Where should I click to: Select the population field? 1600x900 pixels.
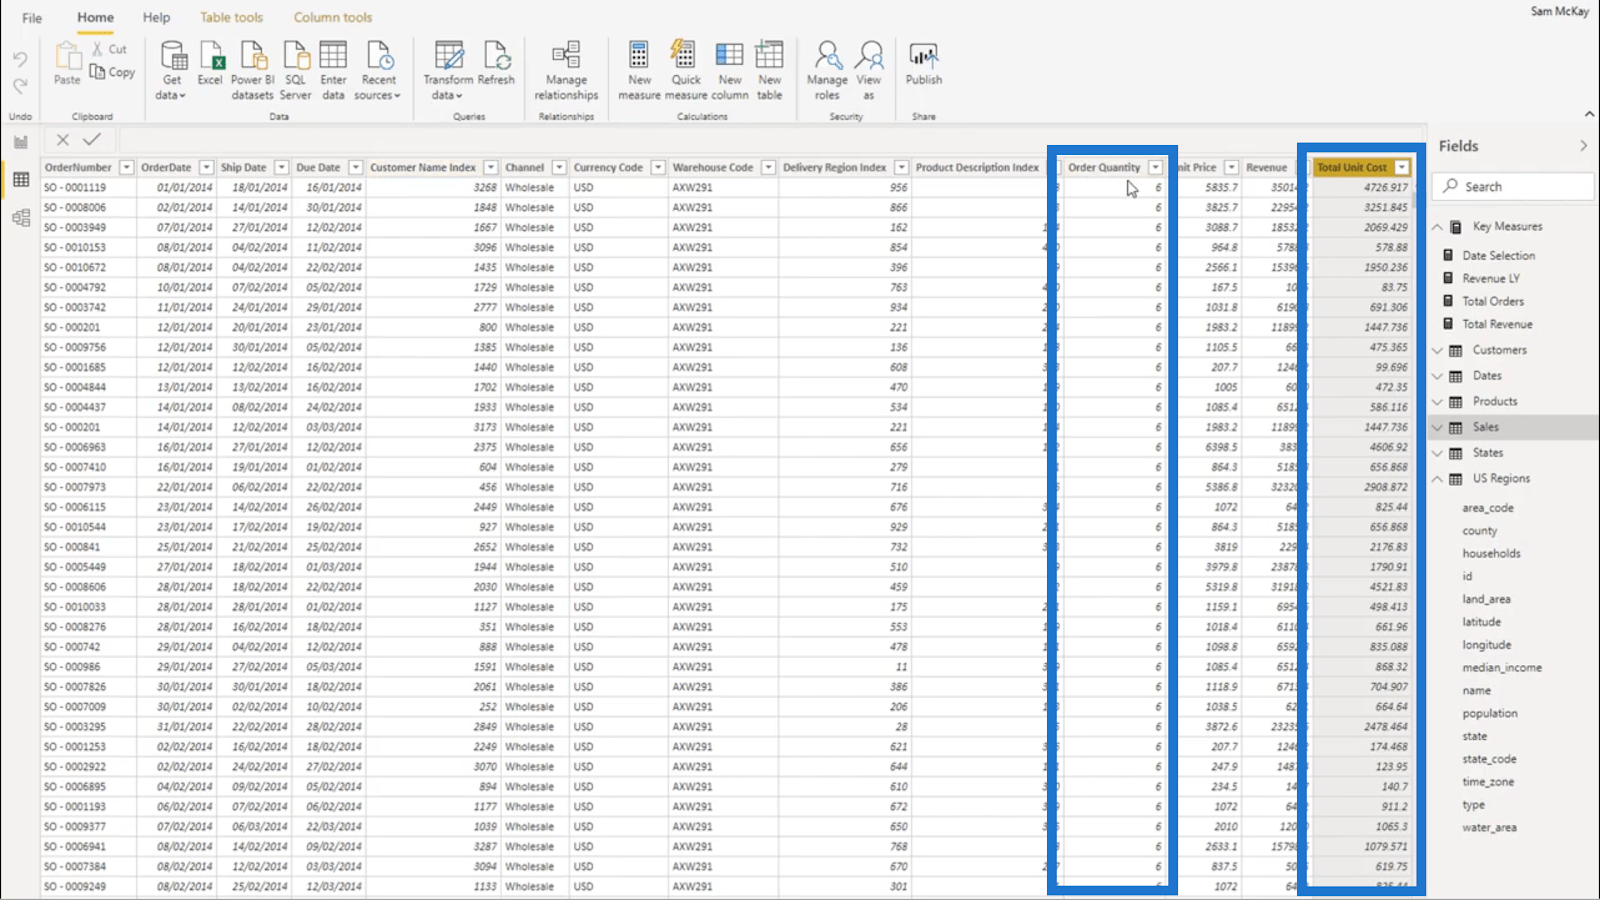coord(1490,713)
